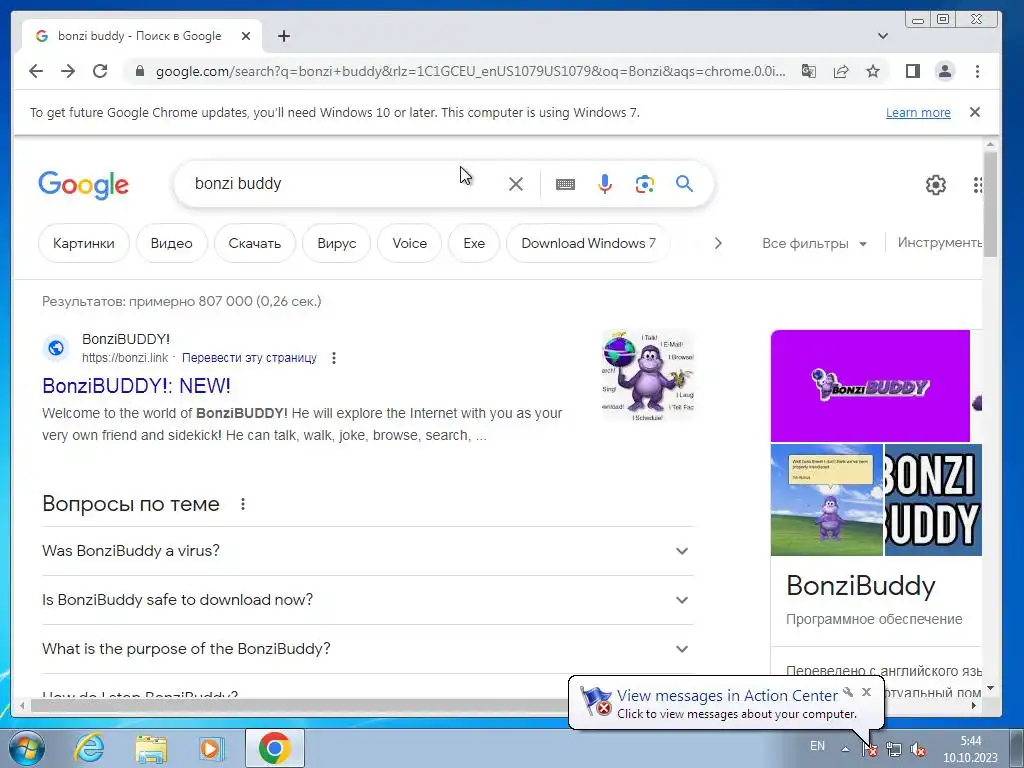Show hidden tray icons arrow
1024x768 pixels.
pos(845,749)
